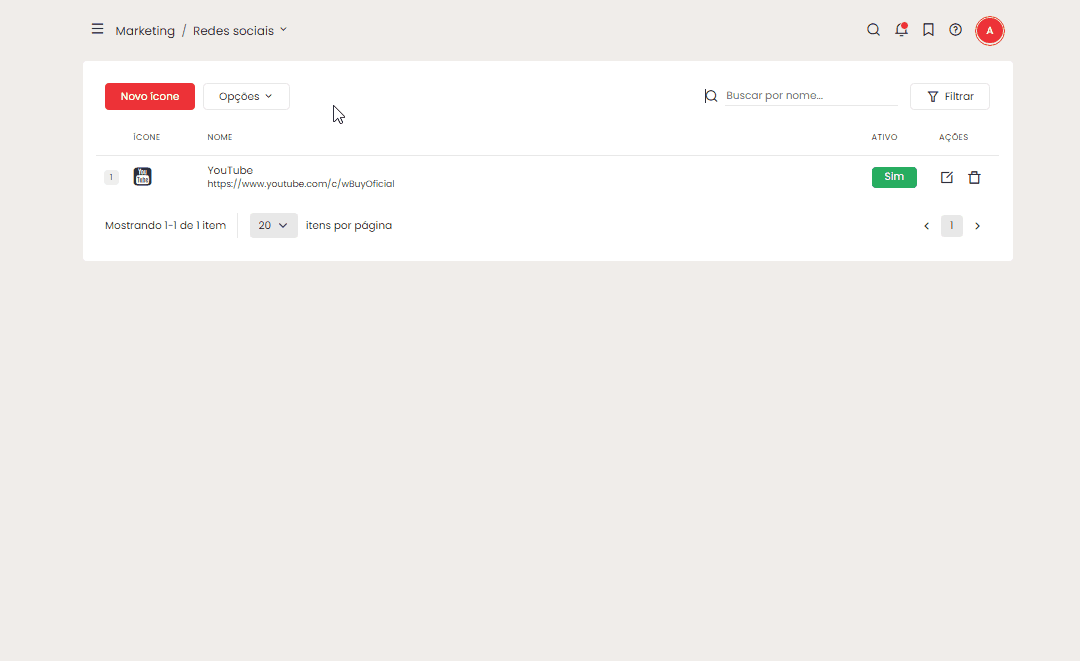This screenshot has width=1080, height=661.
Task: Focus the Buscar por nome search field
Action: click(x=811, y=96)
